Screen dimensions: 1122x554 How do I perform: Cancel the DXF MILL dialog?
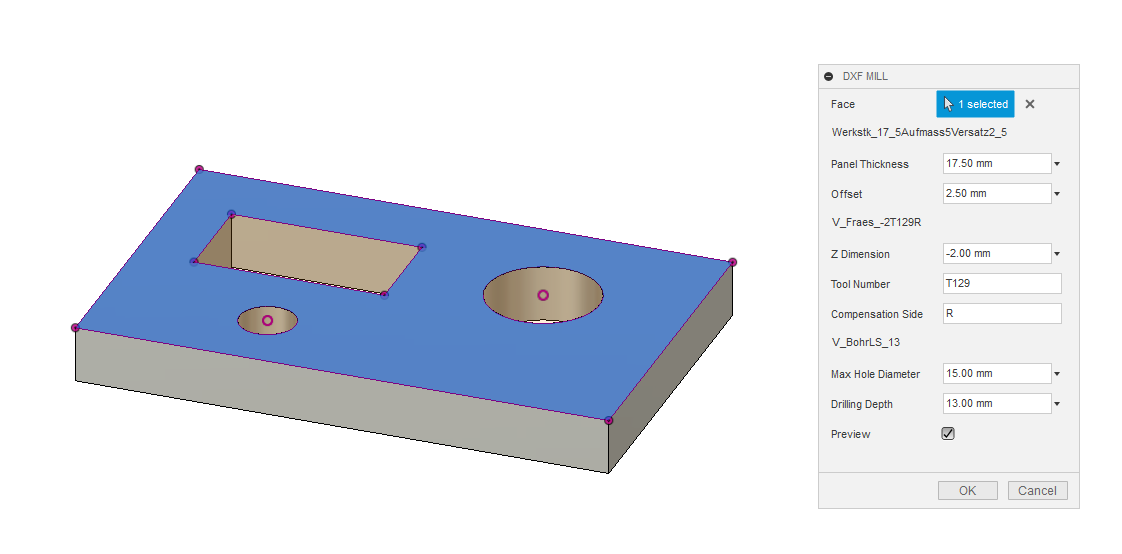1037,490
